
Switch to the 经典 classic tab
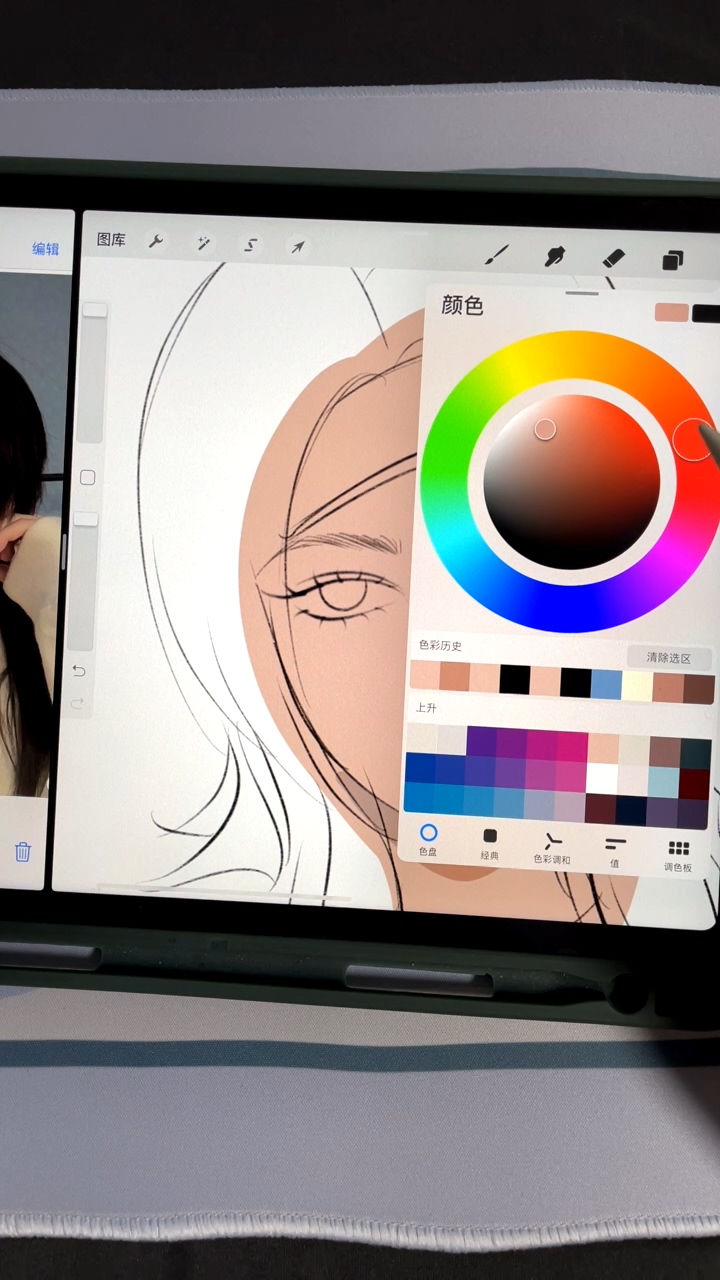(489, 843)
